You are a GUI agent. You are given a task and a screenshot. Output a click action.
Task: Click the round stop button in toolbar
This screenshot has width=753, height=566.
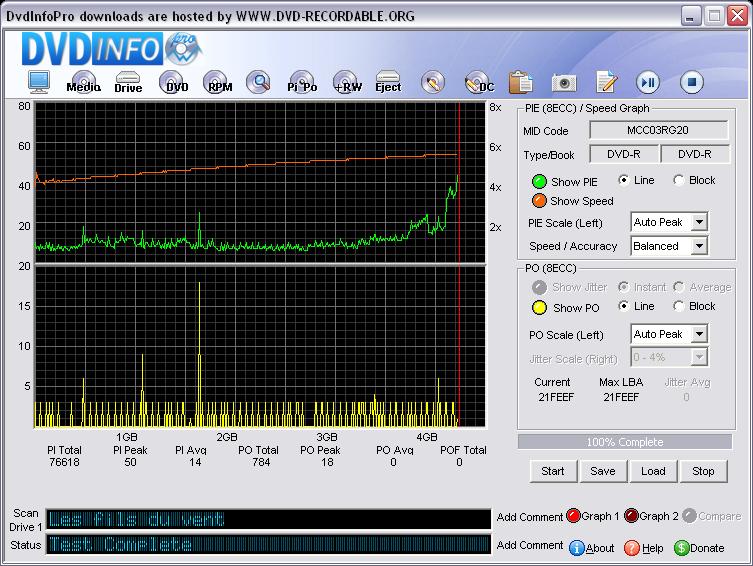(692, 82)
